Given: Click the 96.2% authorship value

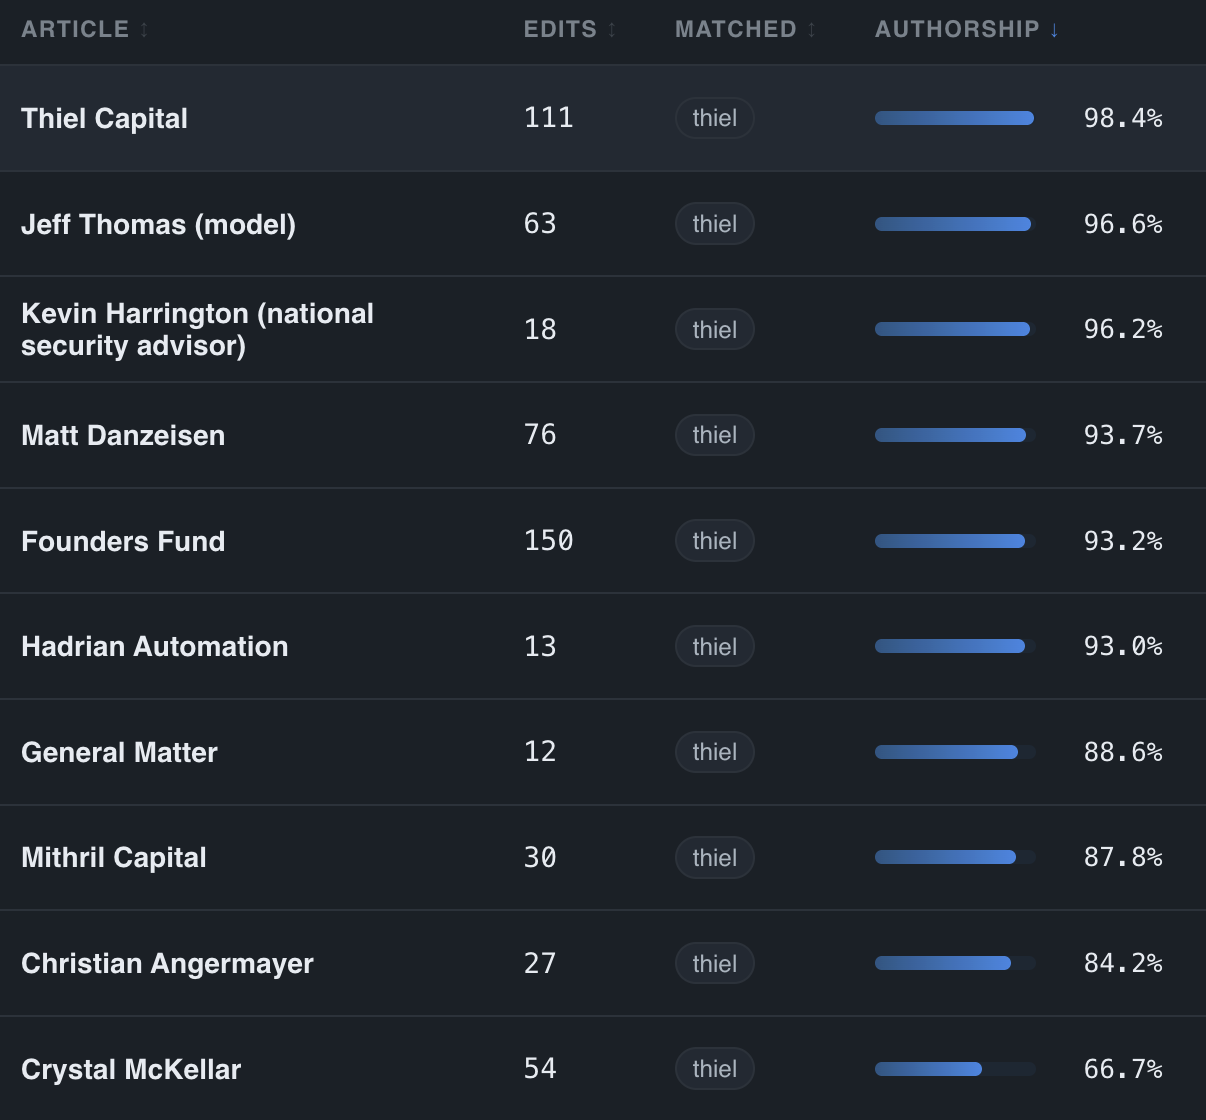Looking at the screenshot, I should pyautogui.click(x=1123, y=329).
